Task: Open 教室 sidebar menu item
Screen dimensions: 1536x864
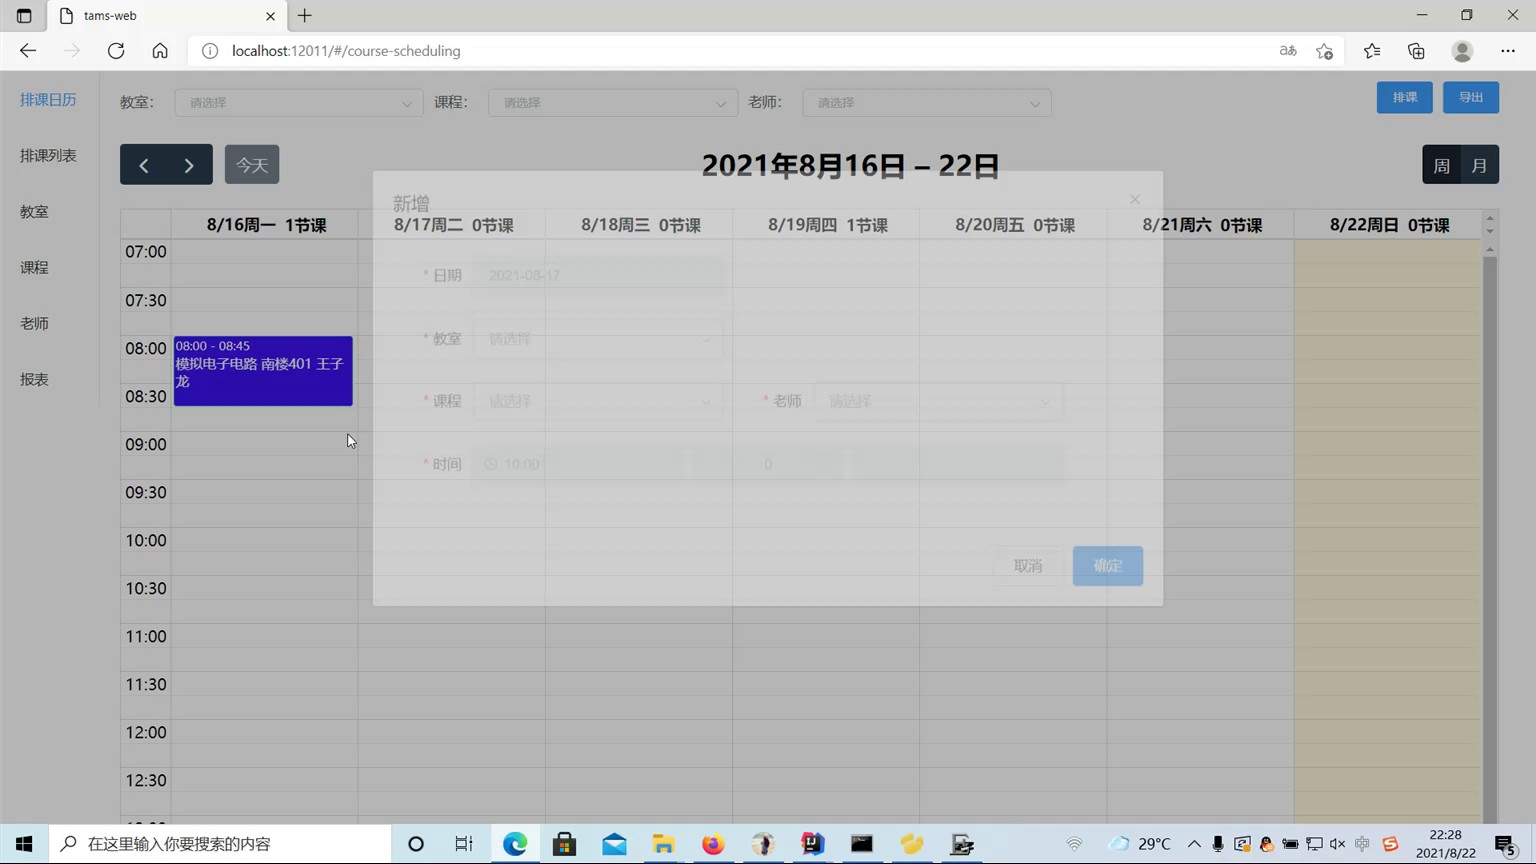Action: tap(34, 212)
